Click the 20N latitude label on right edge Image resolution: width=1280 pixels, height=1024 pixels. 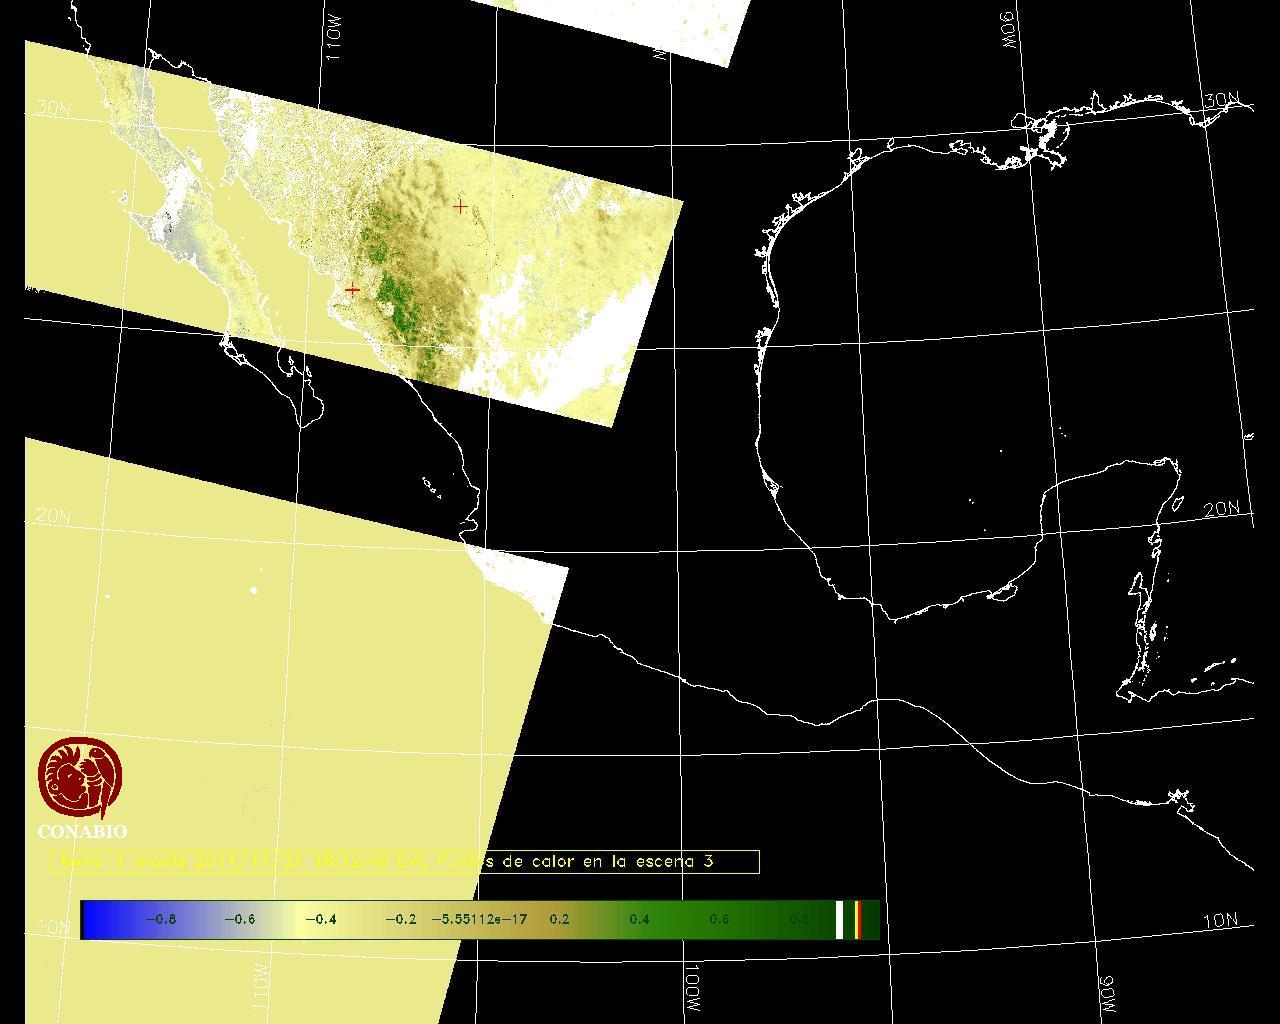click(1221, 509)
